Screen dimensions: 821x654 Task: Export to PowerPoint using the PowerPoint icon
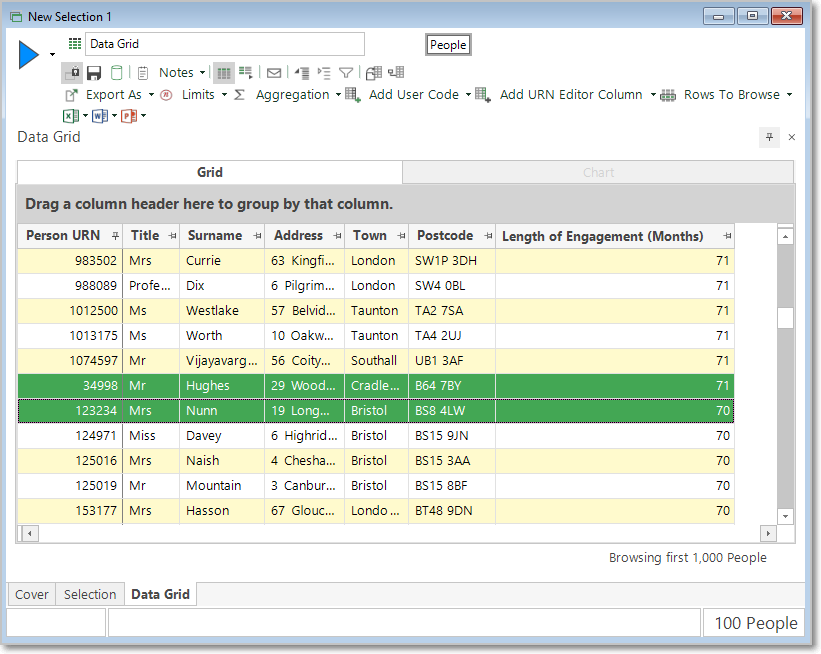[129, 116]
